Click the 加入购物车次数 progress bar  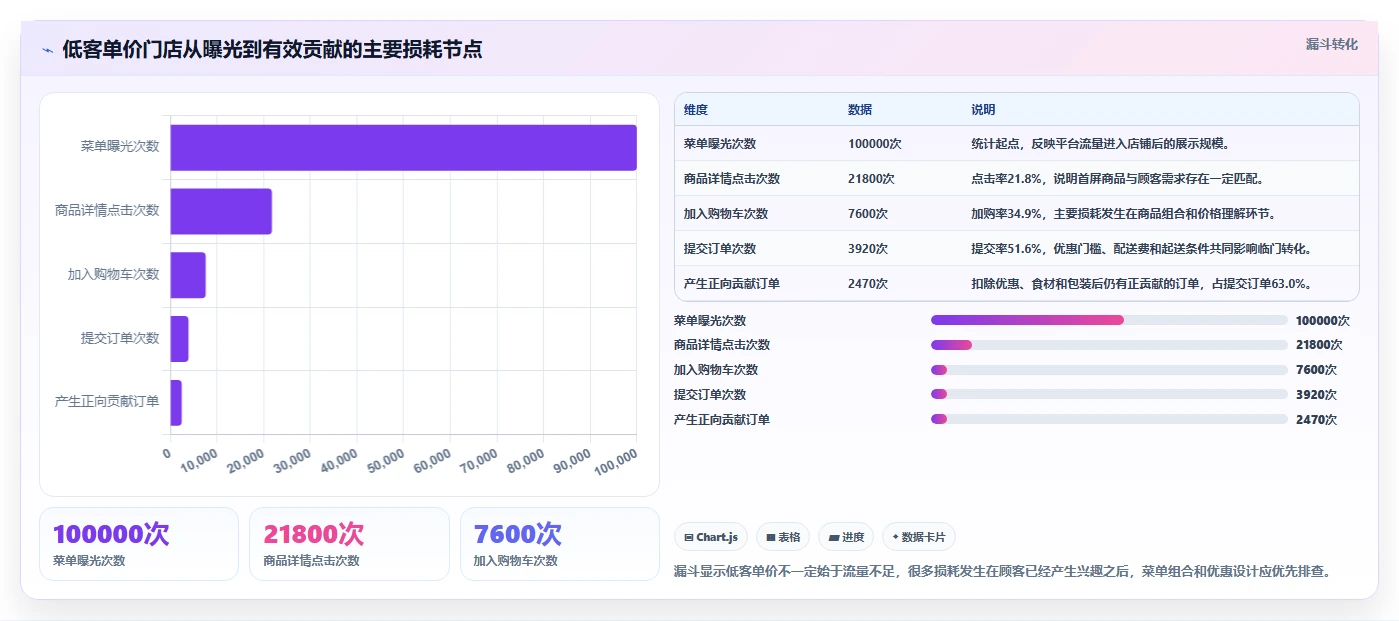[x=1109, y=370]
